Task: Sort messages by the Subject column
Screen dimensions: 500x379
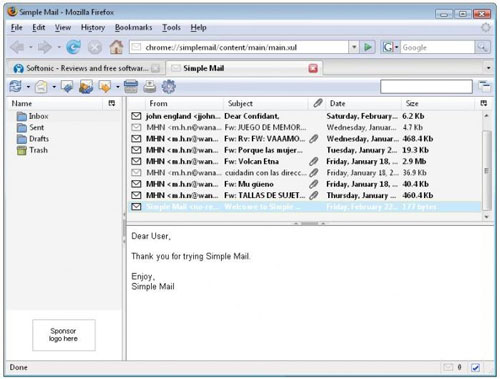Action: [x=266, y=103]
